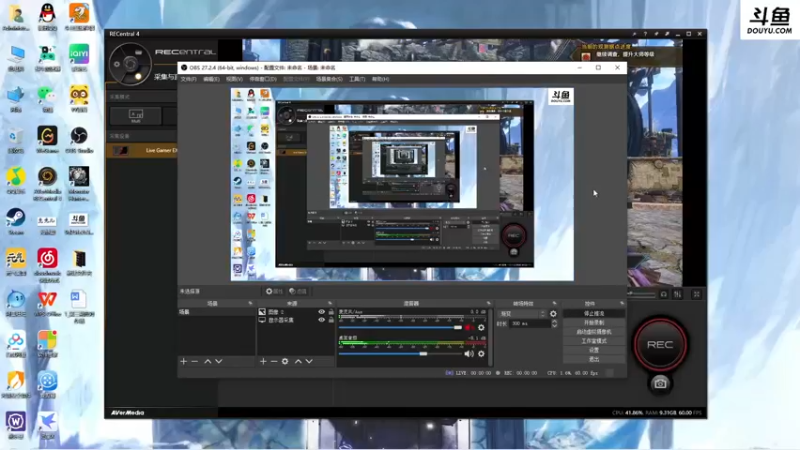Open the Douyu desktop shortcut
The width and height of the screenshot is (800, 450).
click(x=79, y=224)
